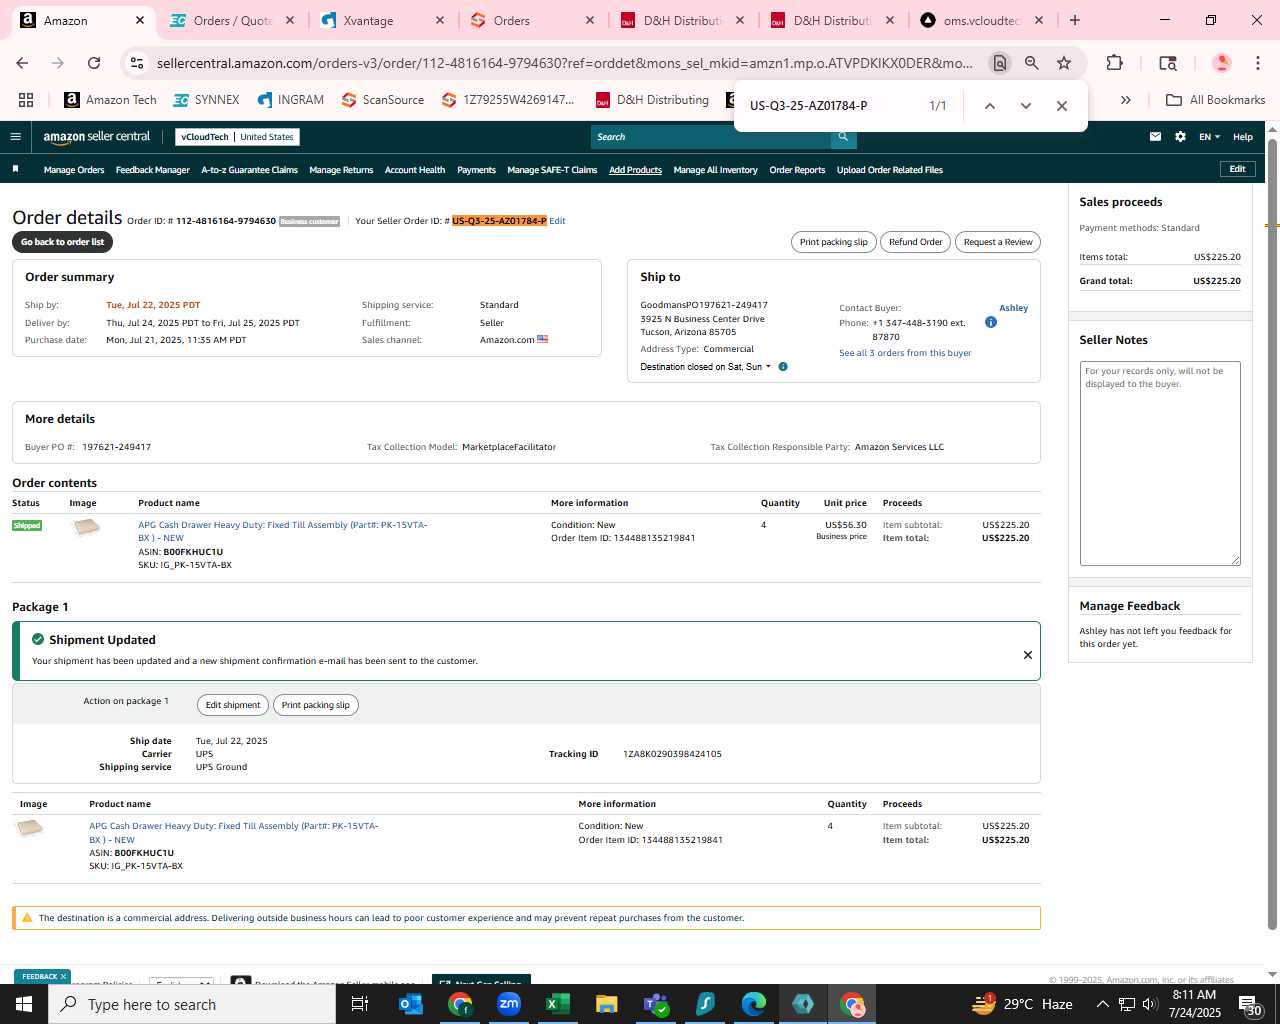1280x1024 pixels.
Task: Click the zoom magnifier icon in address bar
Action: 1032,63
